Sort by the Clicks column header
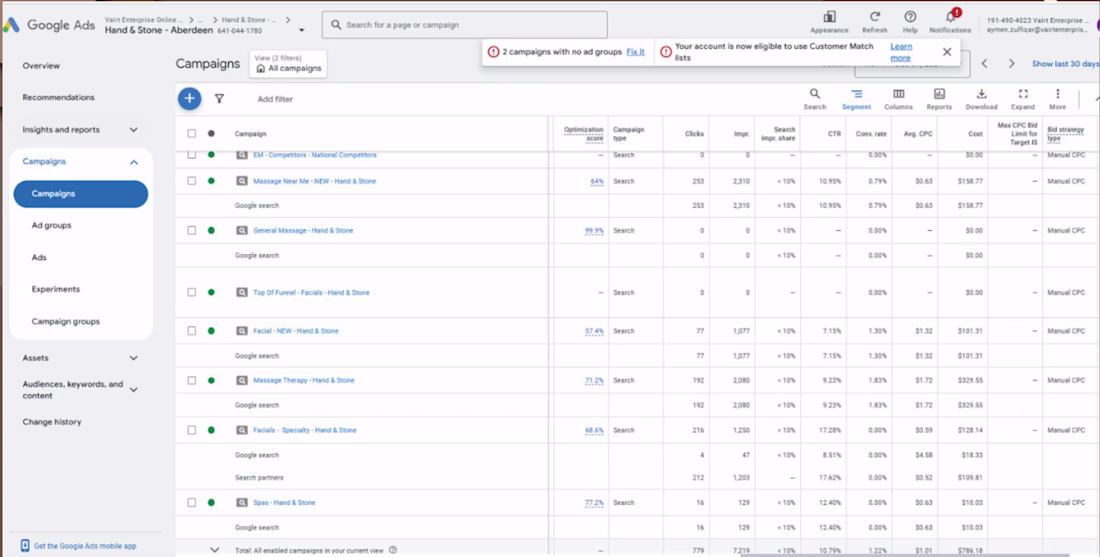 [695, 134]
